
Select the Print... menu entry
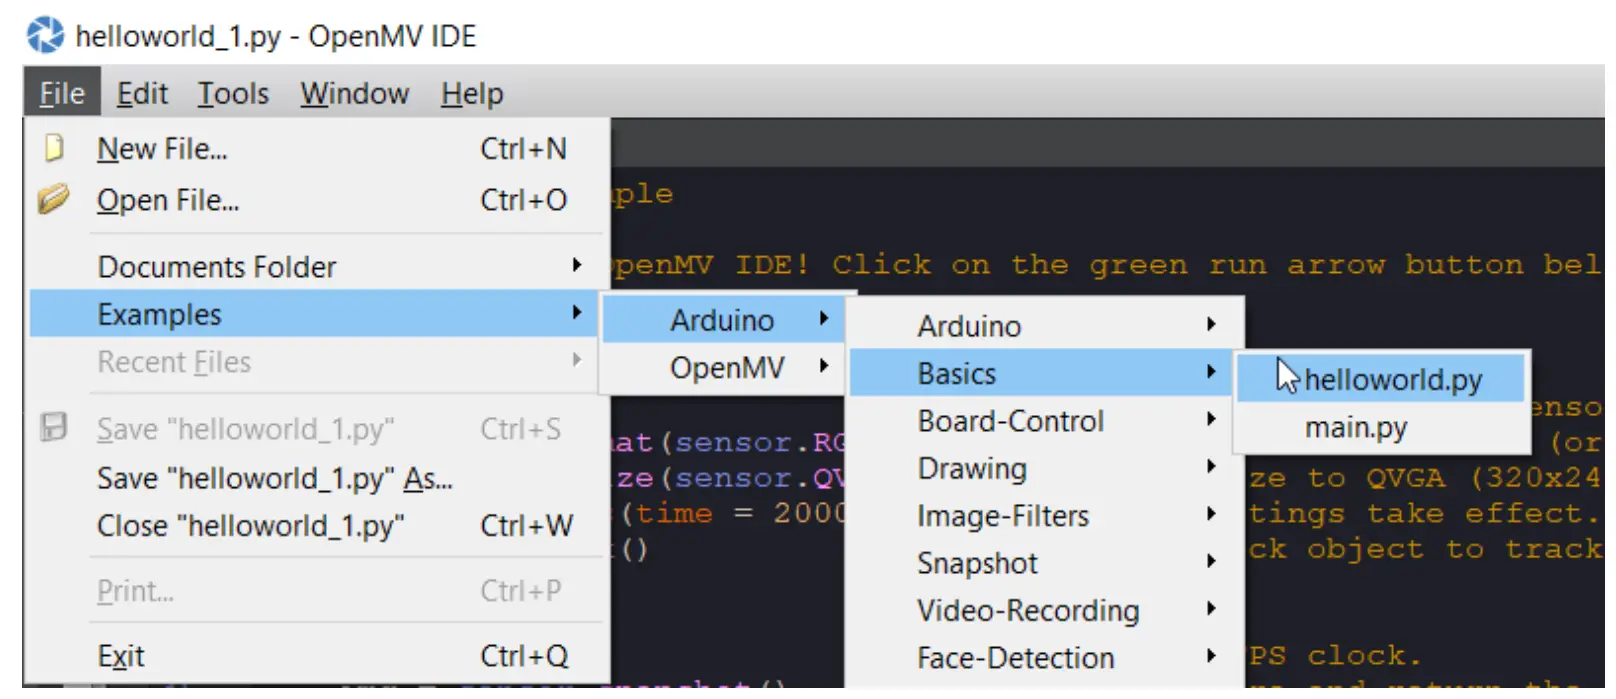(x=319, y=591)
